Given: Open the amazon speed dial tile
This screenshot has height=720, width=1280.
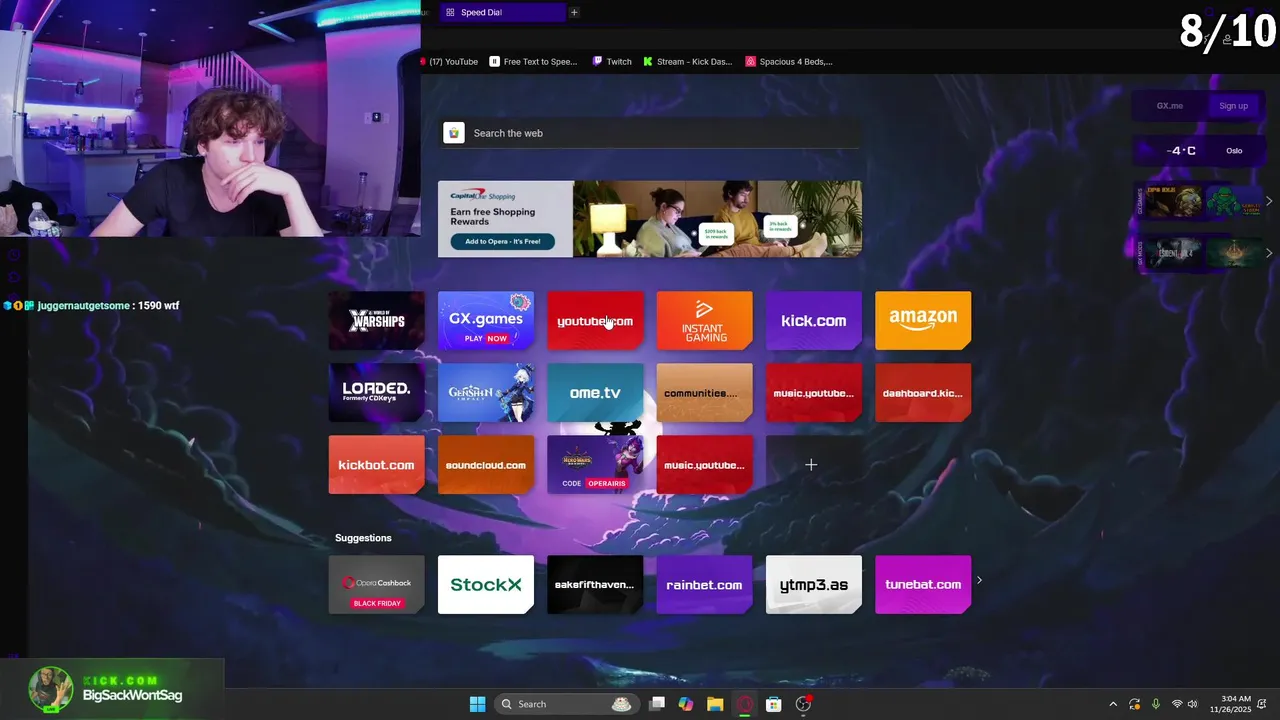Looking at the screenshot, I should tap(923, 321).
